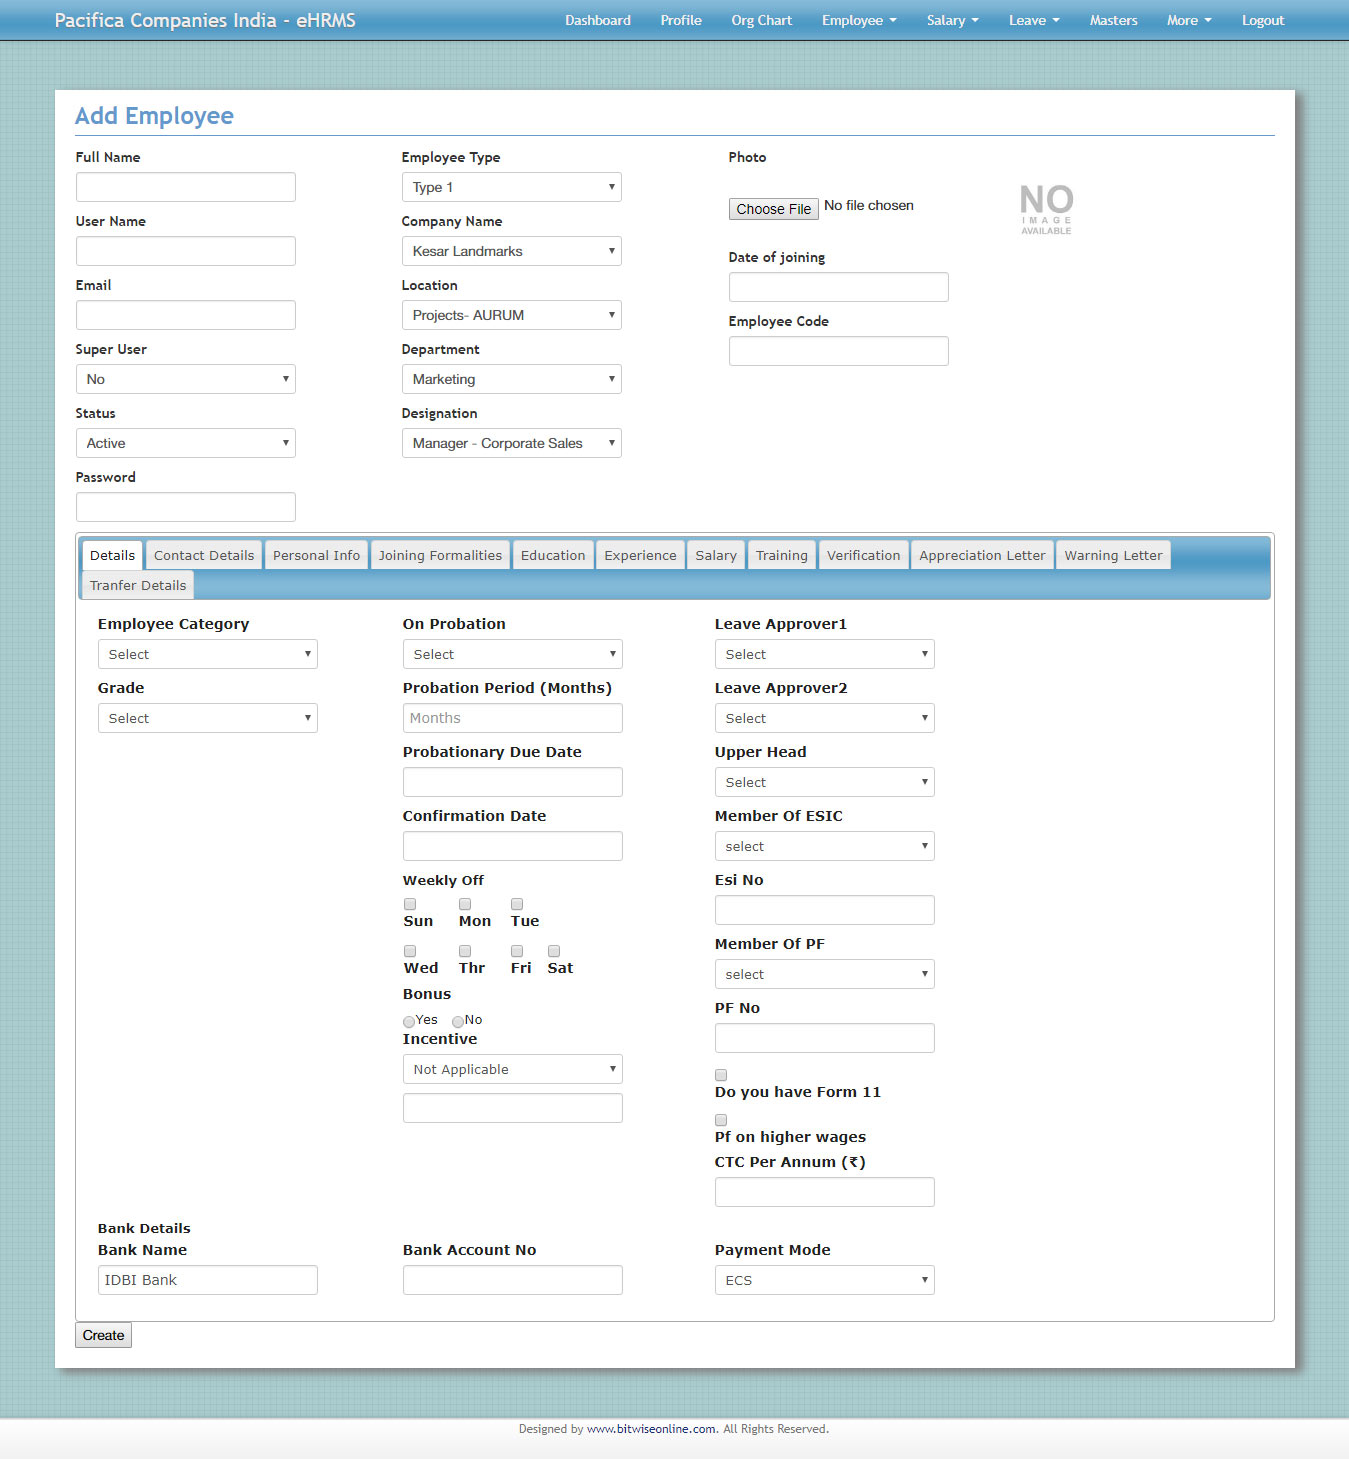Screen dimensions: 1349x1459
Task: Open the Joining Formalities tab
Action: 440,555
